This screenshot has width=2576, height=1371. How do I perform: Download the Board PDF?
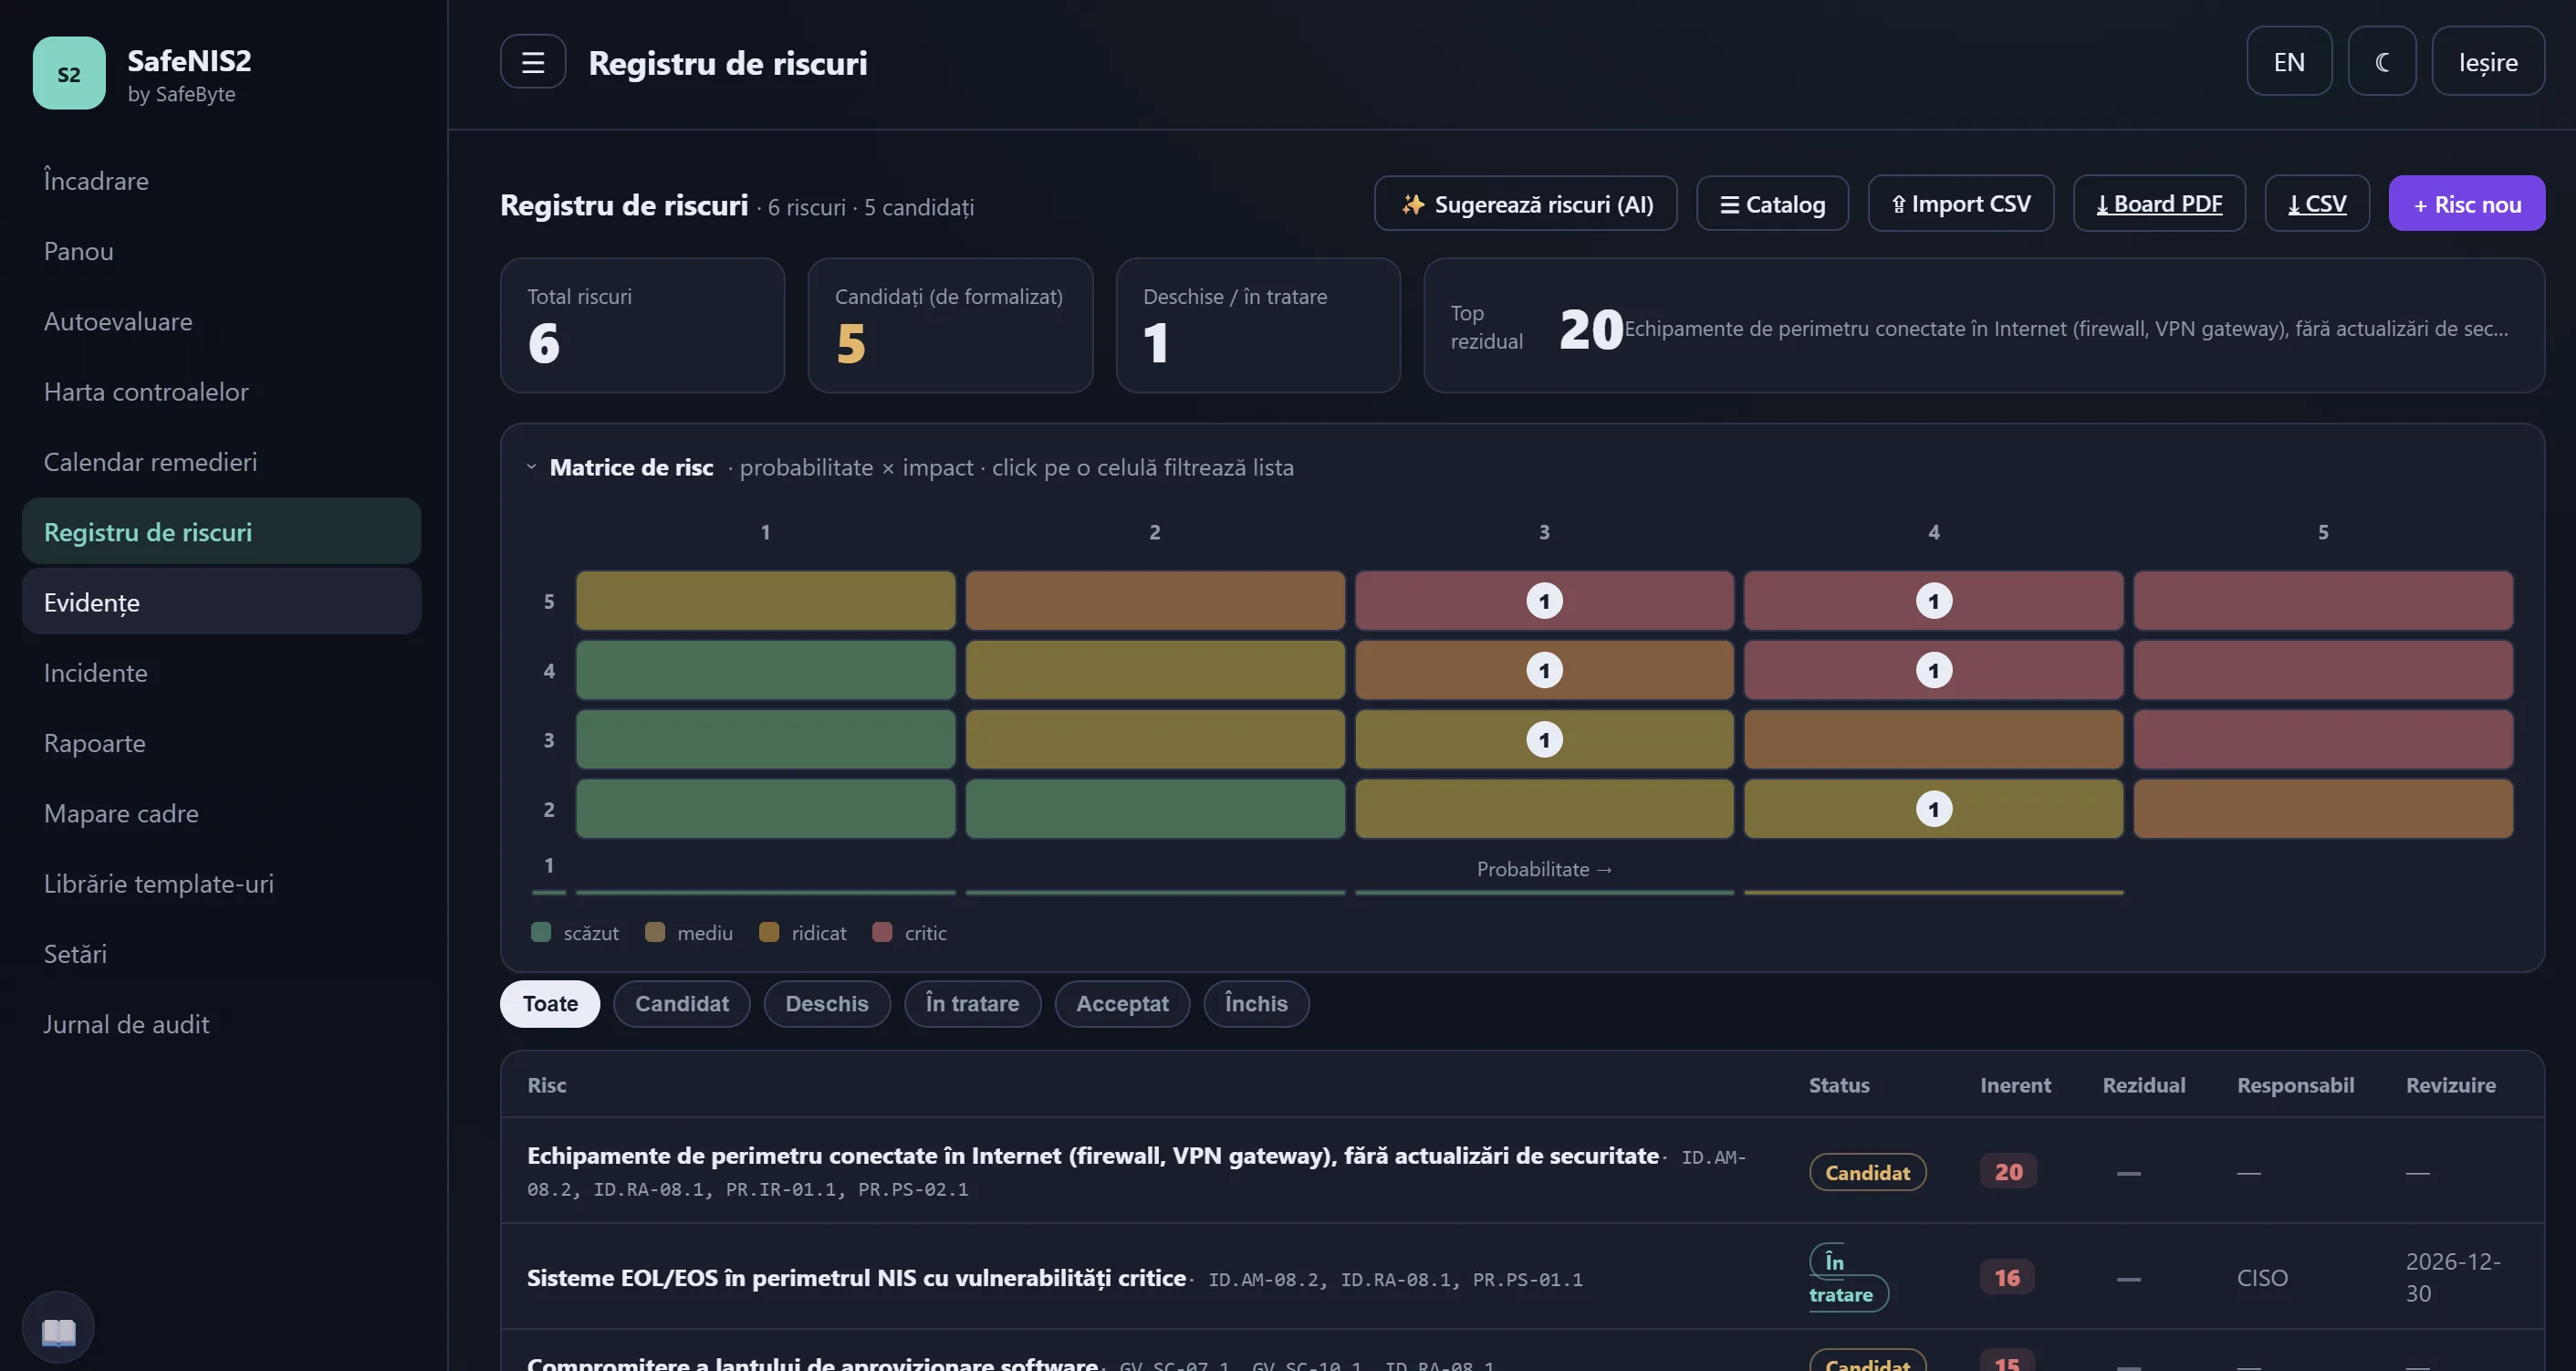(x=2159, y=204)
